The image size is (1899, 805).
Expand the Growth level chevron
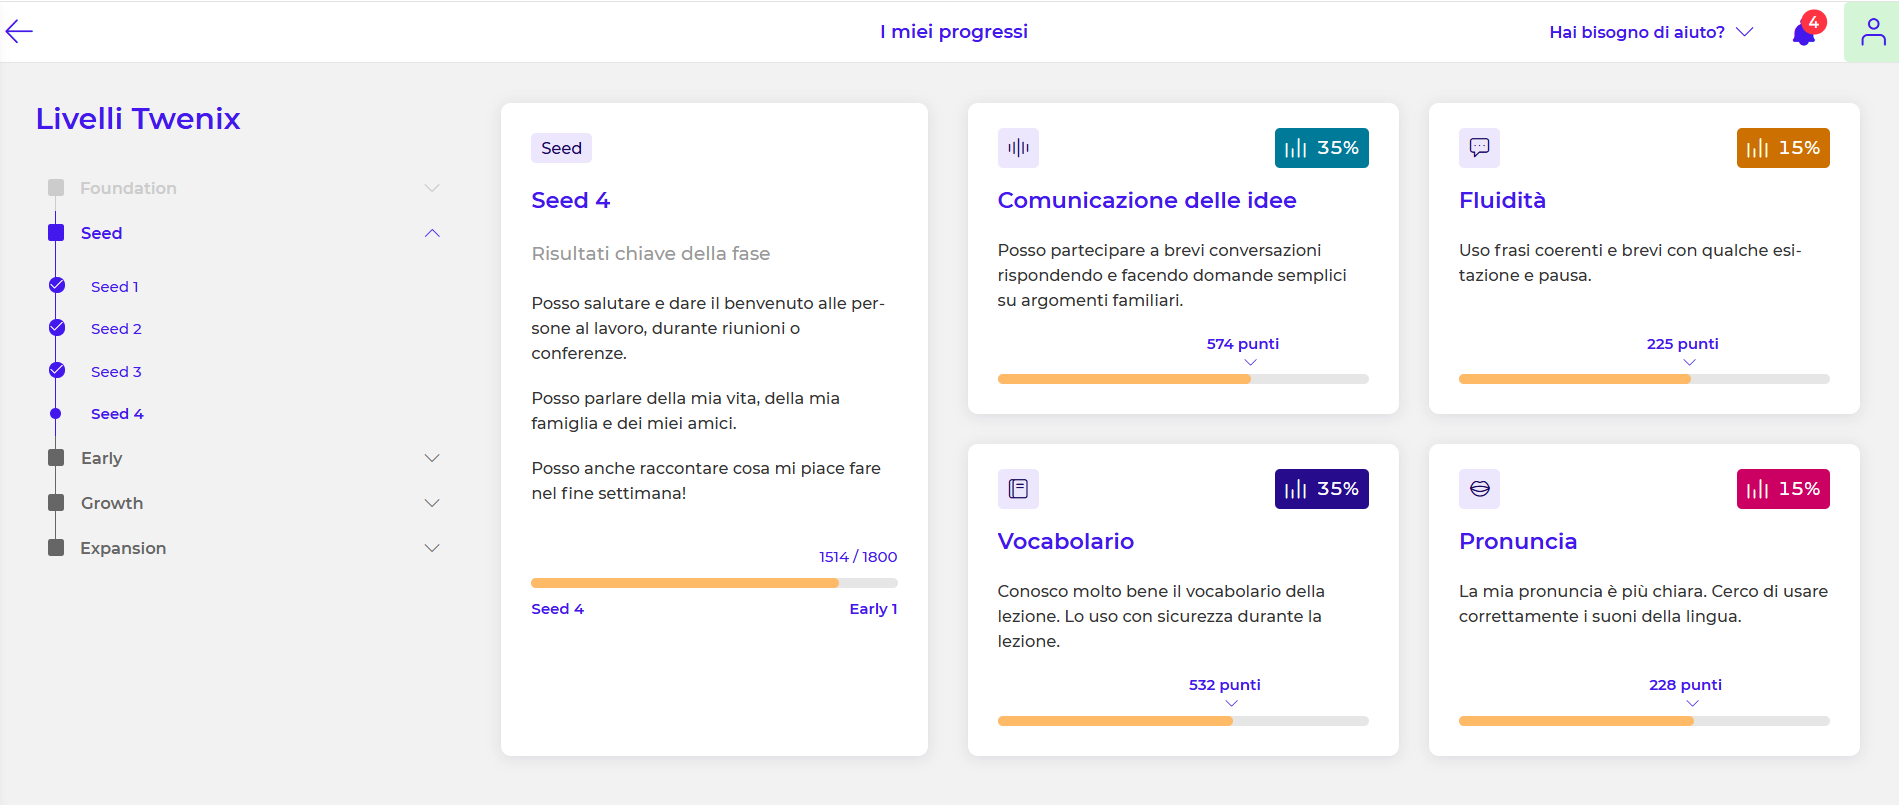tap(432, 503)
